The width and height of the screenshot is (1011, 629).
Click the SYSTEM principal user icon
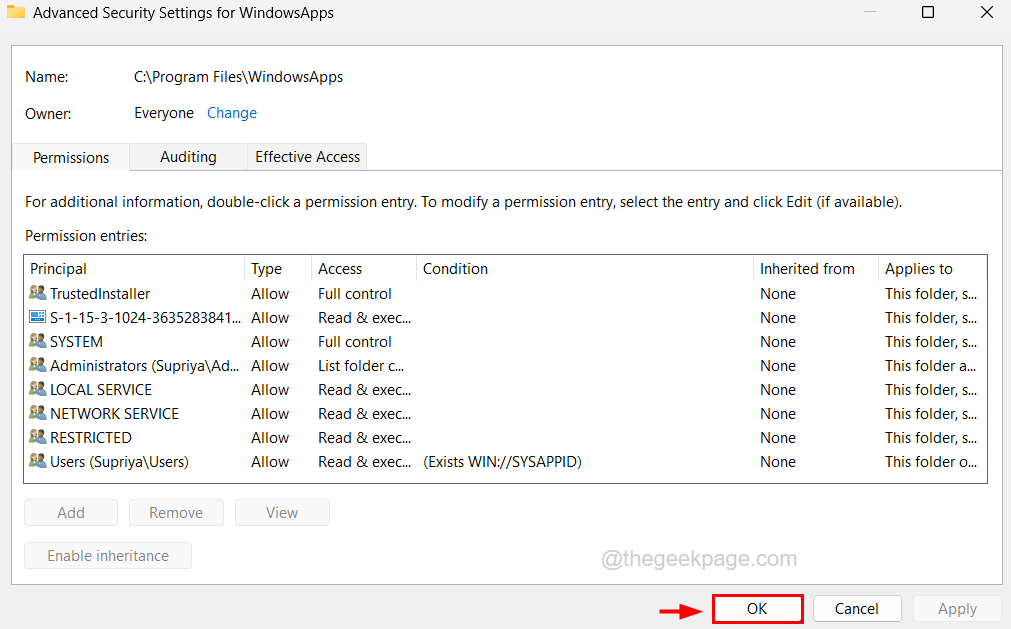click(x=38, y=342)
